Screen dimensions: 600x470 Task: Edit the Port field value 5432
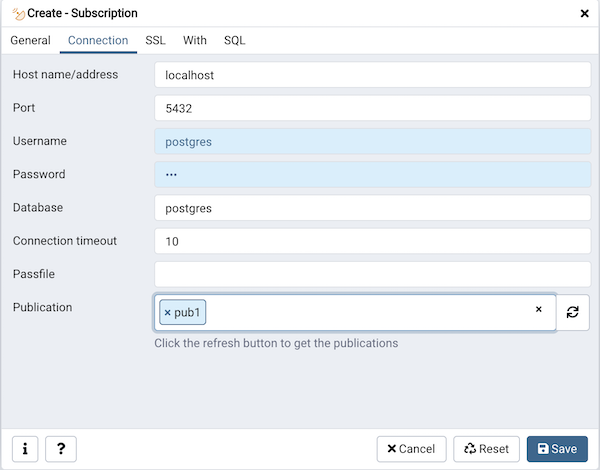tap(373, 108)
